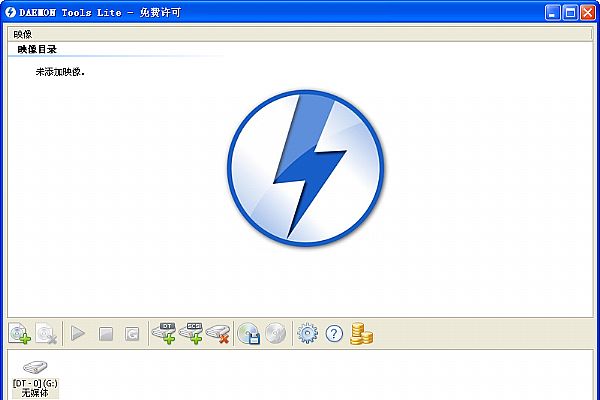Open Help with the question mark icon

coord(334,334)
